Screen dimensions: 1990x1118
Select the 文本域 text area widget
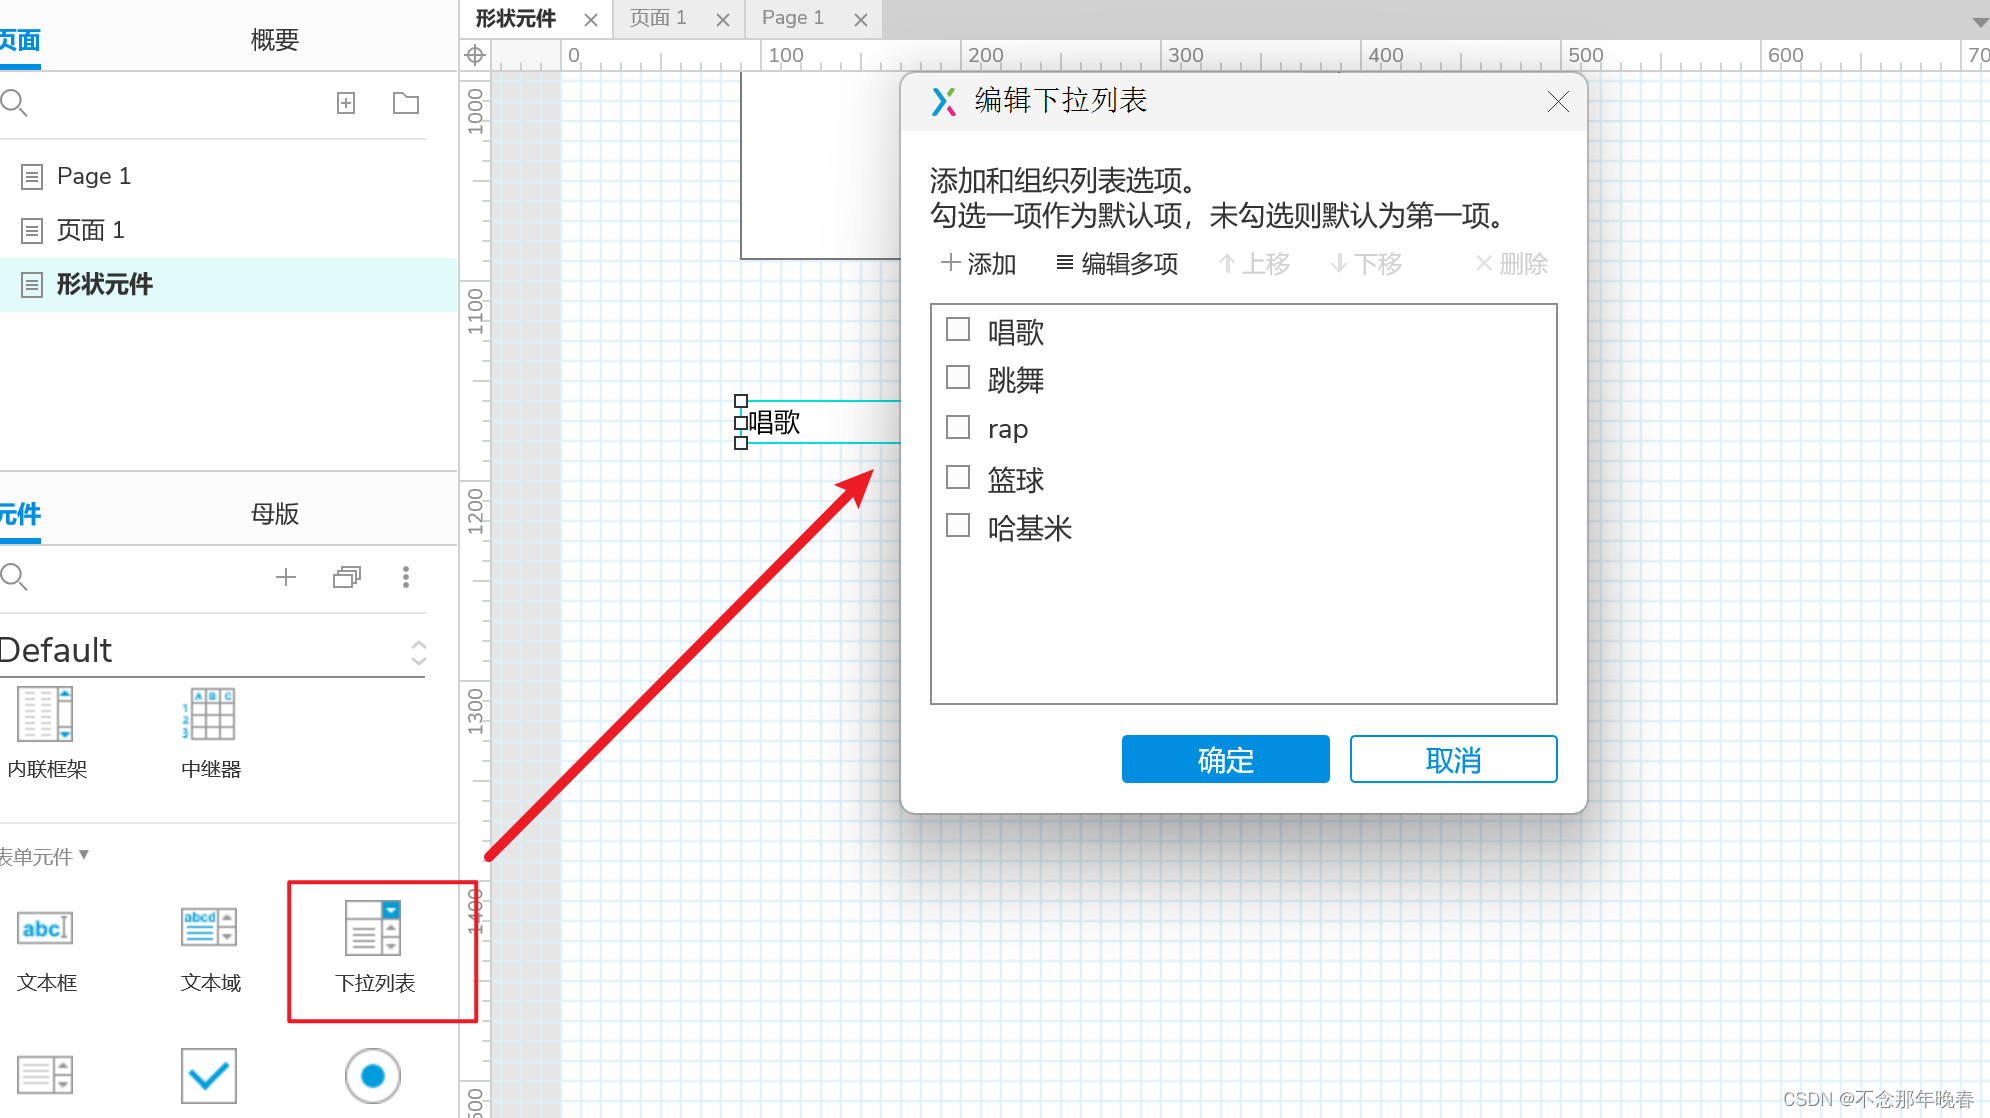pyautogui.click(x=210, y=929)
